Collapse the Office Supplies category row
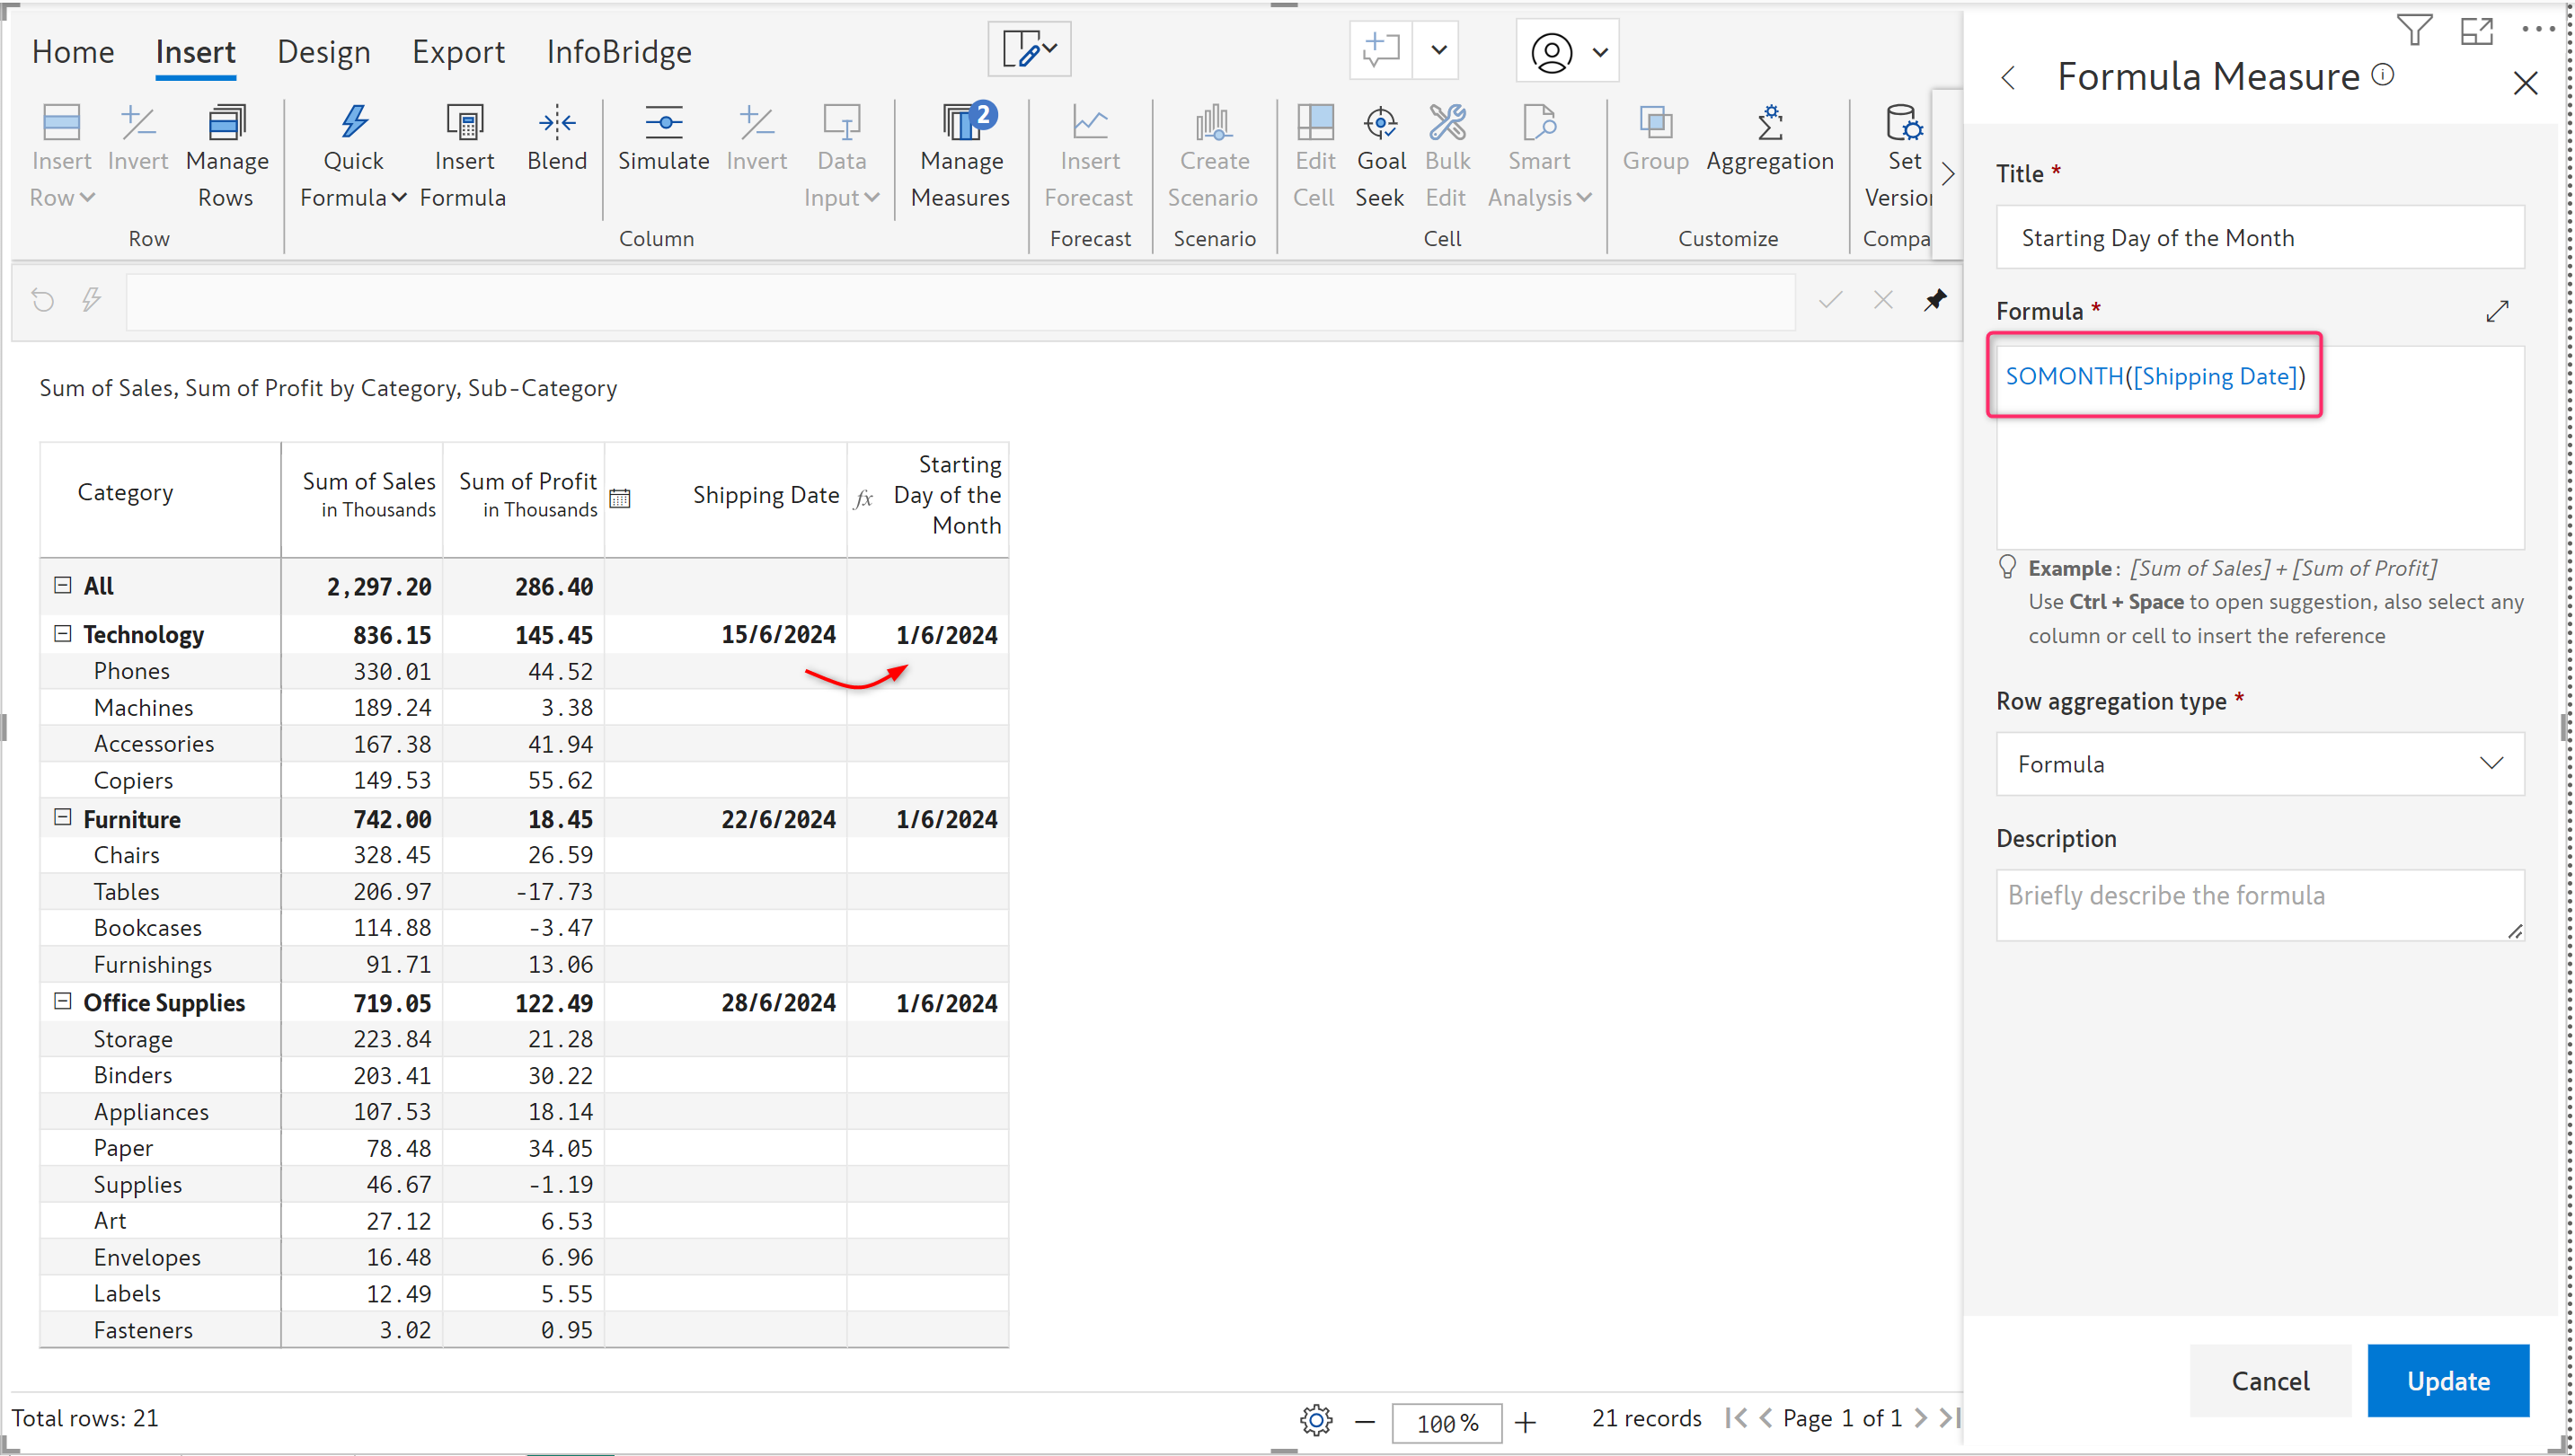Viewport: 2575px width, 1456px height. tap(63, 1002)
